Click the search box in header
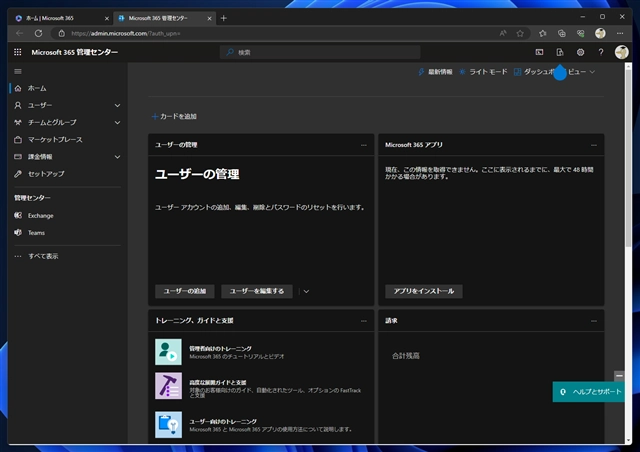The width and height of the screenshot is (640, 452). coord(320,52)
